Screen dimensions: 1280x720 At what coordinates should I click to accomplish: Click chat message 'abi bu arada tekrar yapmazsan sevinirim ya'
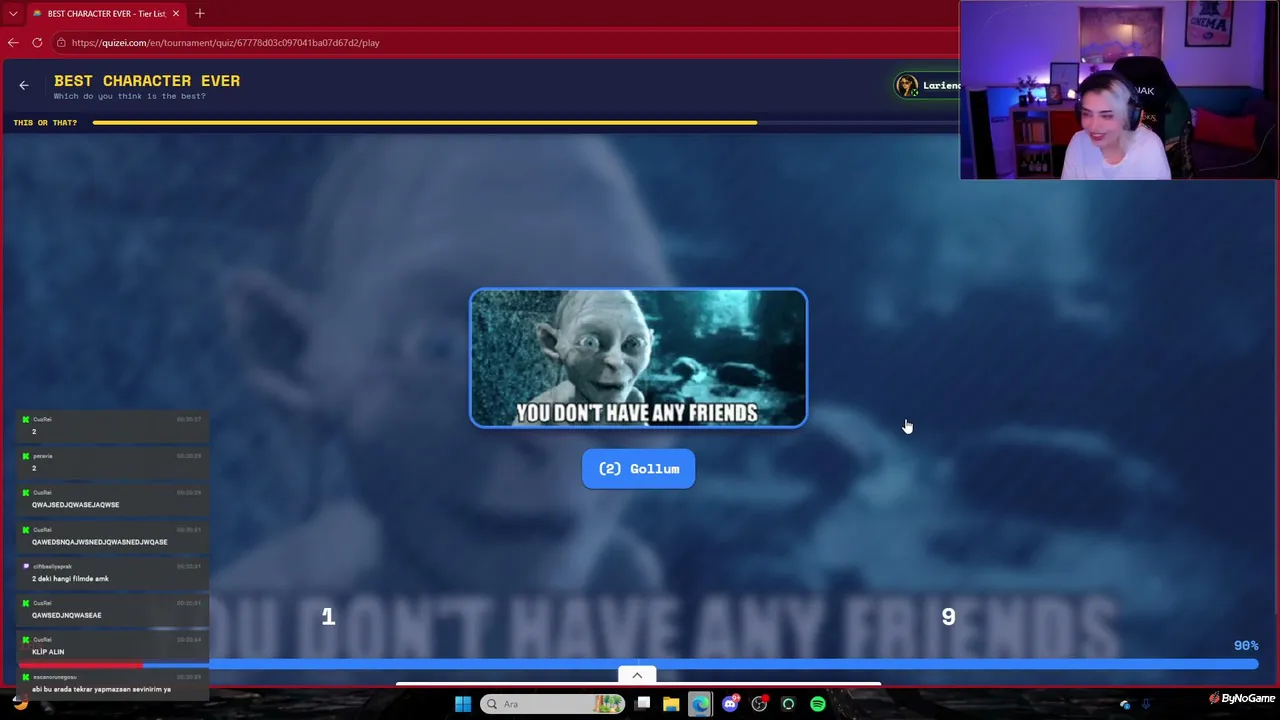101,689
